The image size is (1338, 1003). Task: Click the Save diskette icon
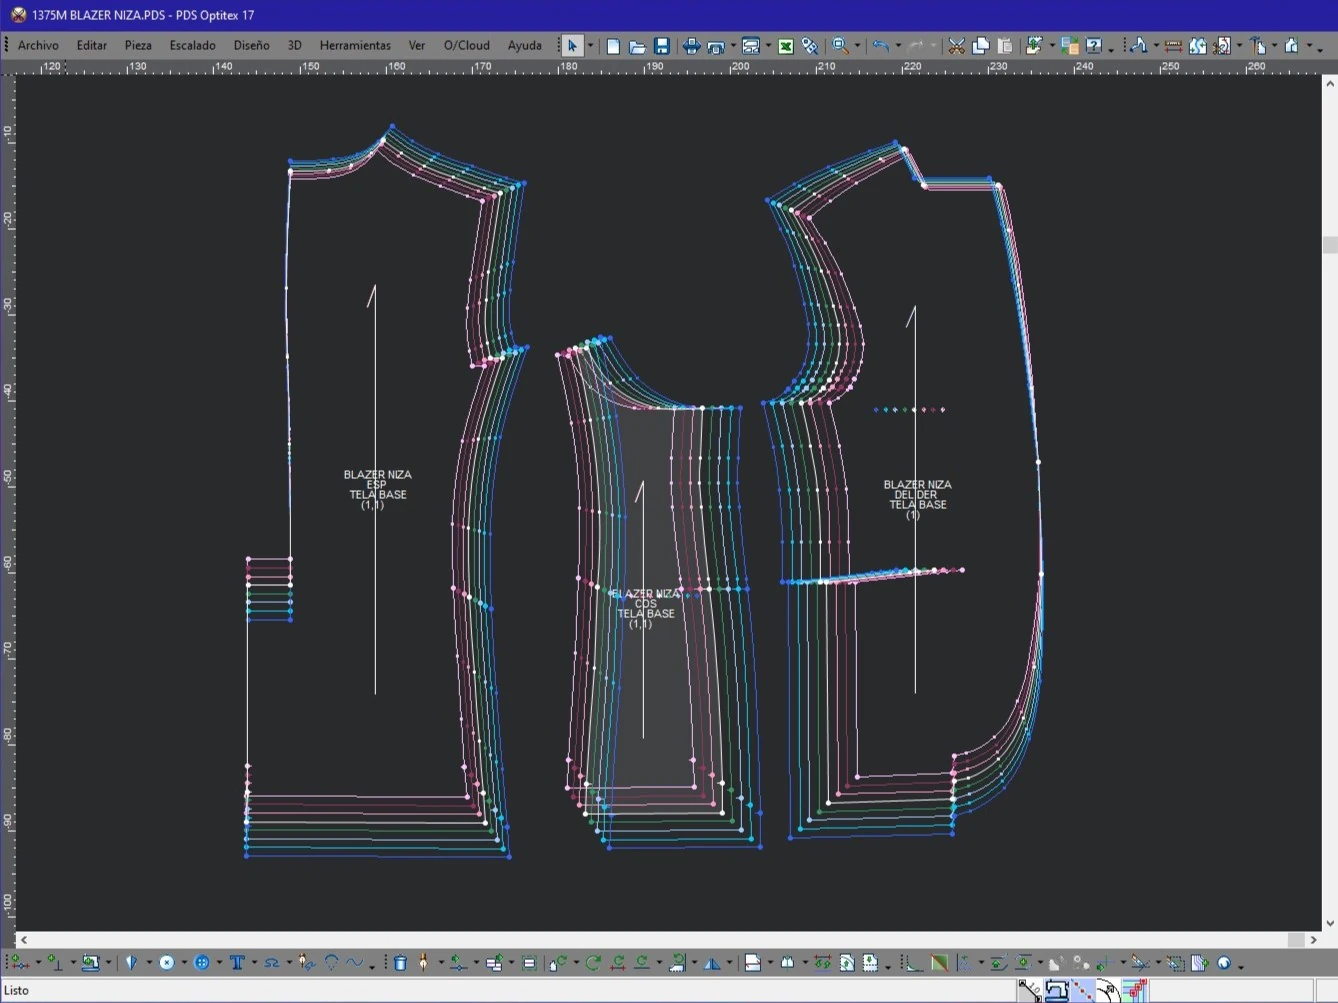point(662,46)
